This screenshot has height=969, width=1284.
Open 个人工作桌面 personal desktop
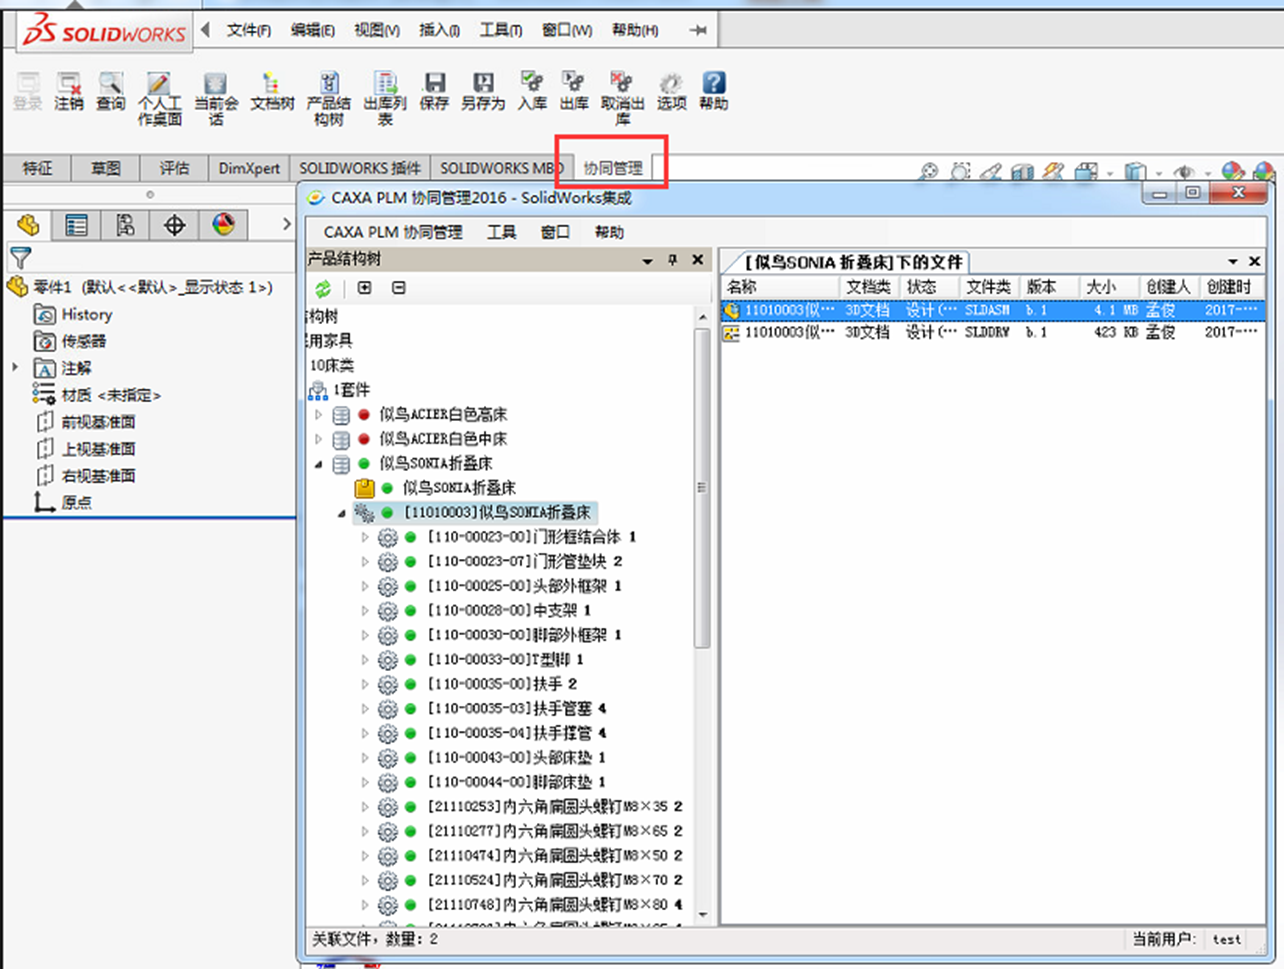point(159,98)
